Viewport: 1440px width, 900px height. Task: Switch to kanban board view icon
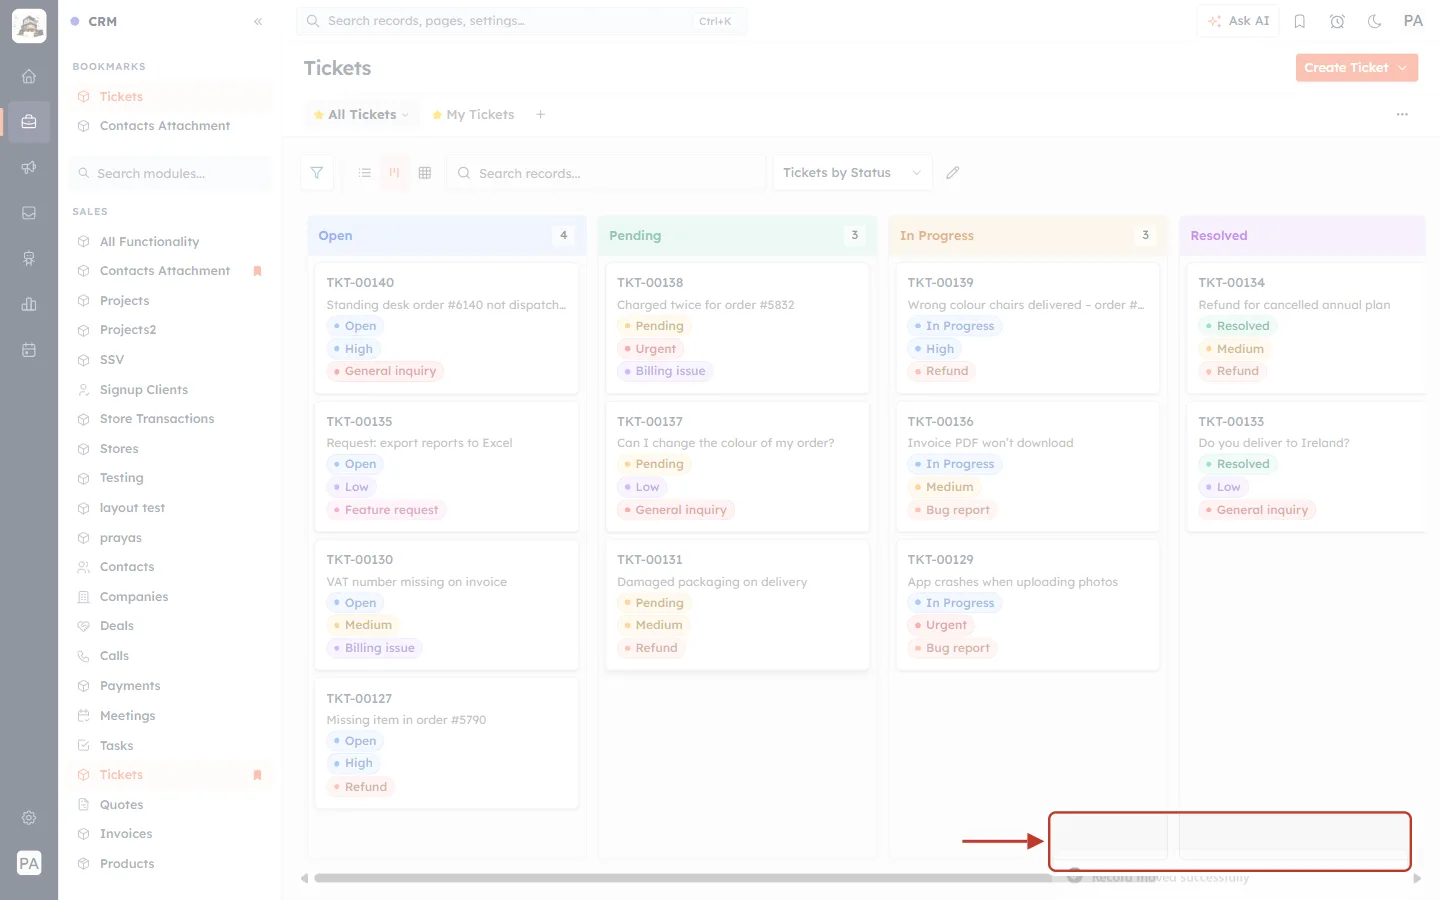click(x=395, y=173)
